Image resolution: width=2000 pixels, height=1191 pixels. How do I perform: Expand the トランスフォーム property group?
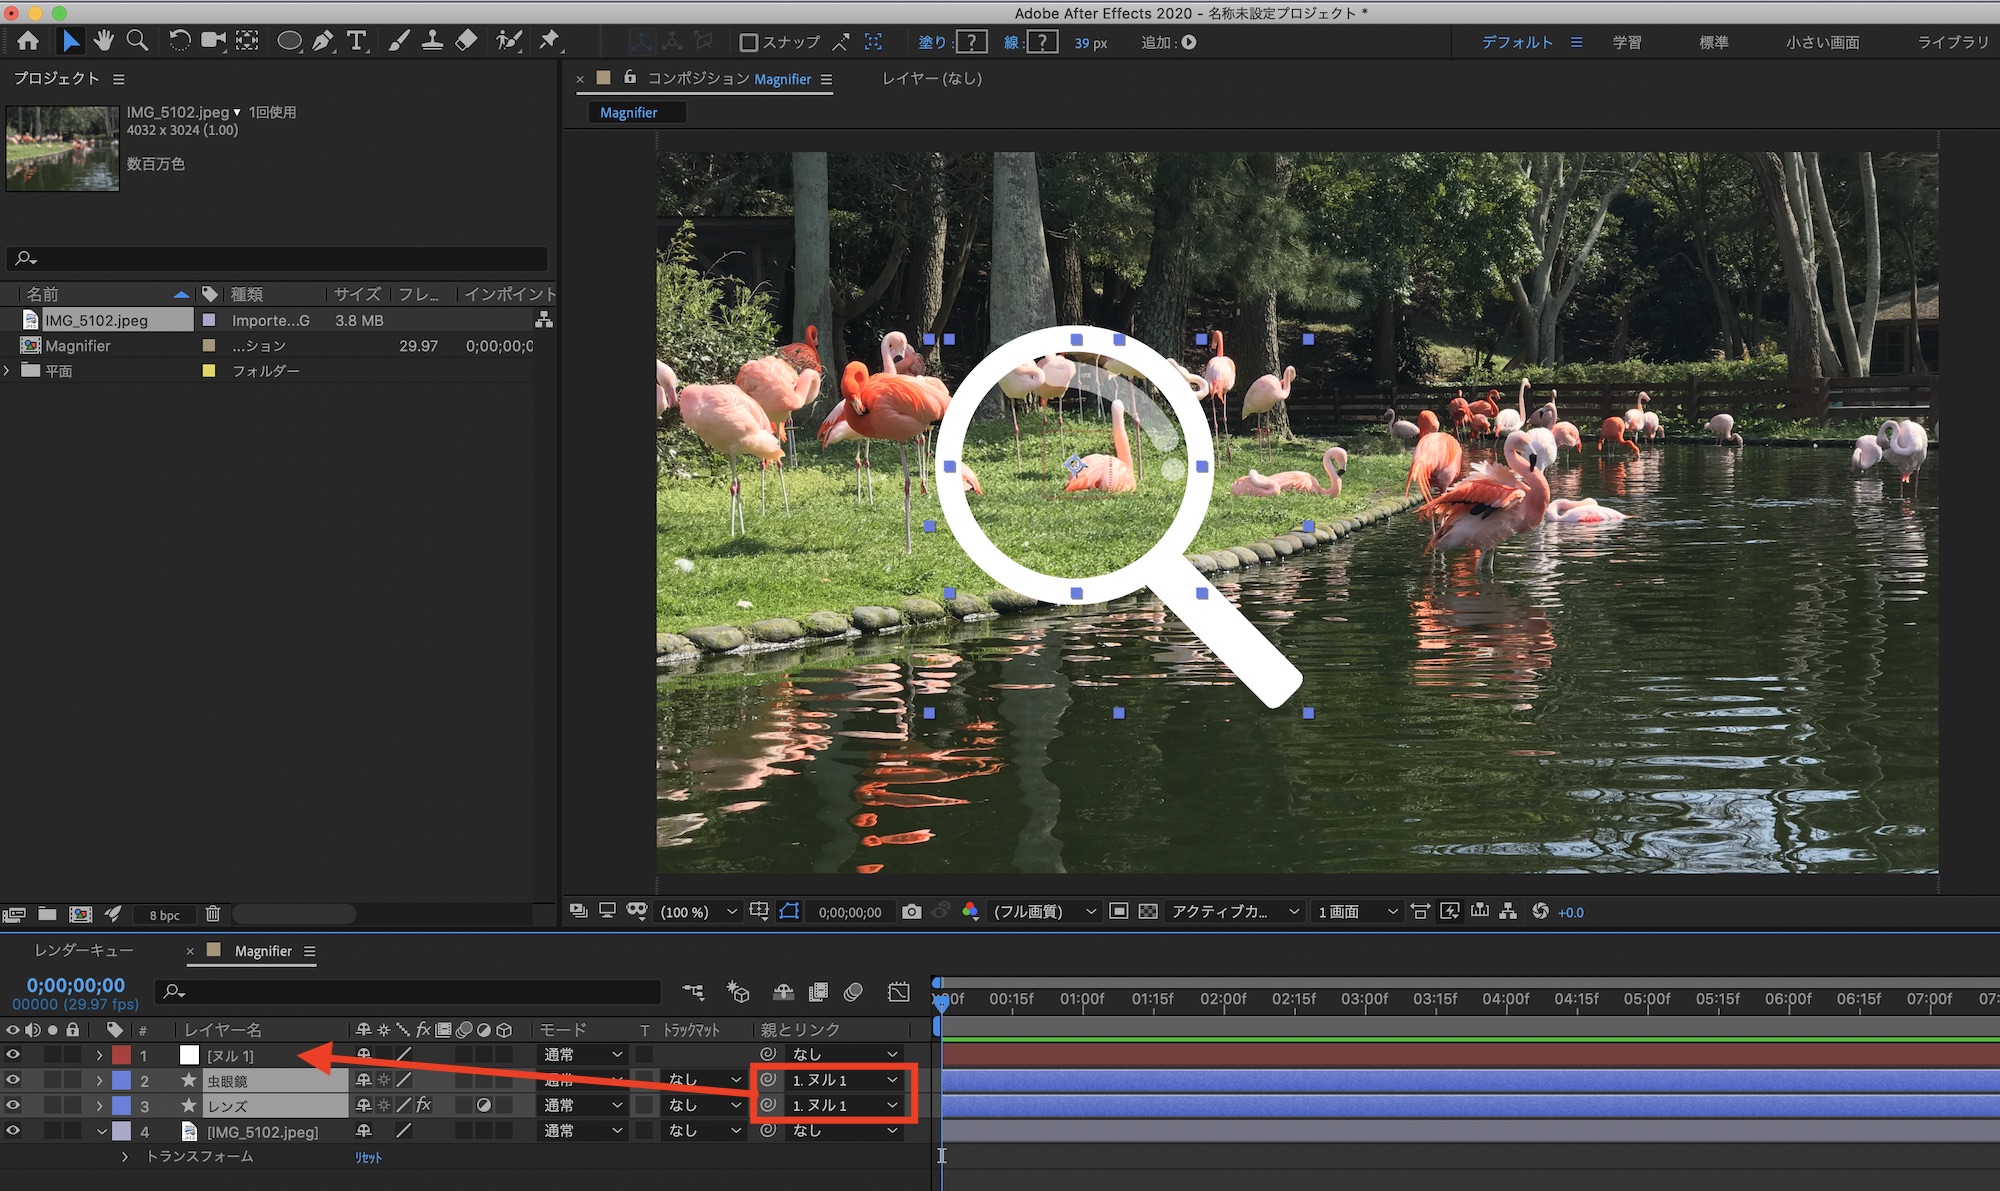click(x=125, y=1156)
